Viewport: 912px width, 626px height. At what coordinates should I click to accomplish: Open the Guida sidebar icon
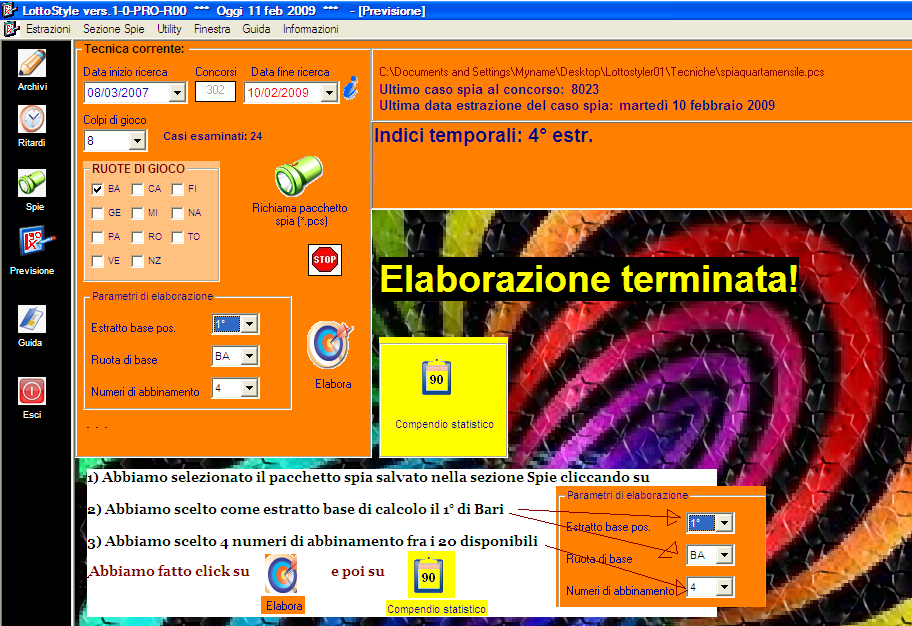pyautogui.click(x=32, y=319)
